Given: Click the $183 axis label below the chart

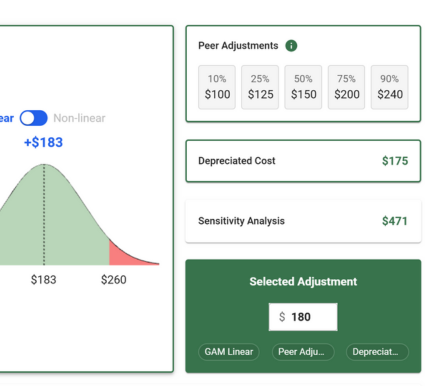Looking at the screenshot, I should [44, 280].
